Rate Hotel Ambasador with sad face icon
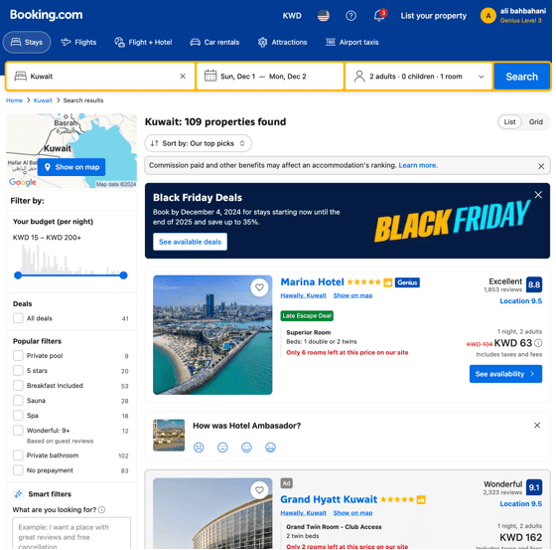Screen dimensions: 556x550 pyautogui.click(x=199, y=447)
